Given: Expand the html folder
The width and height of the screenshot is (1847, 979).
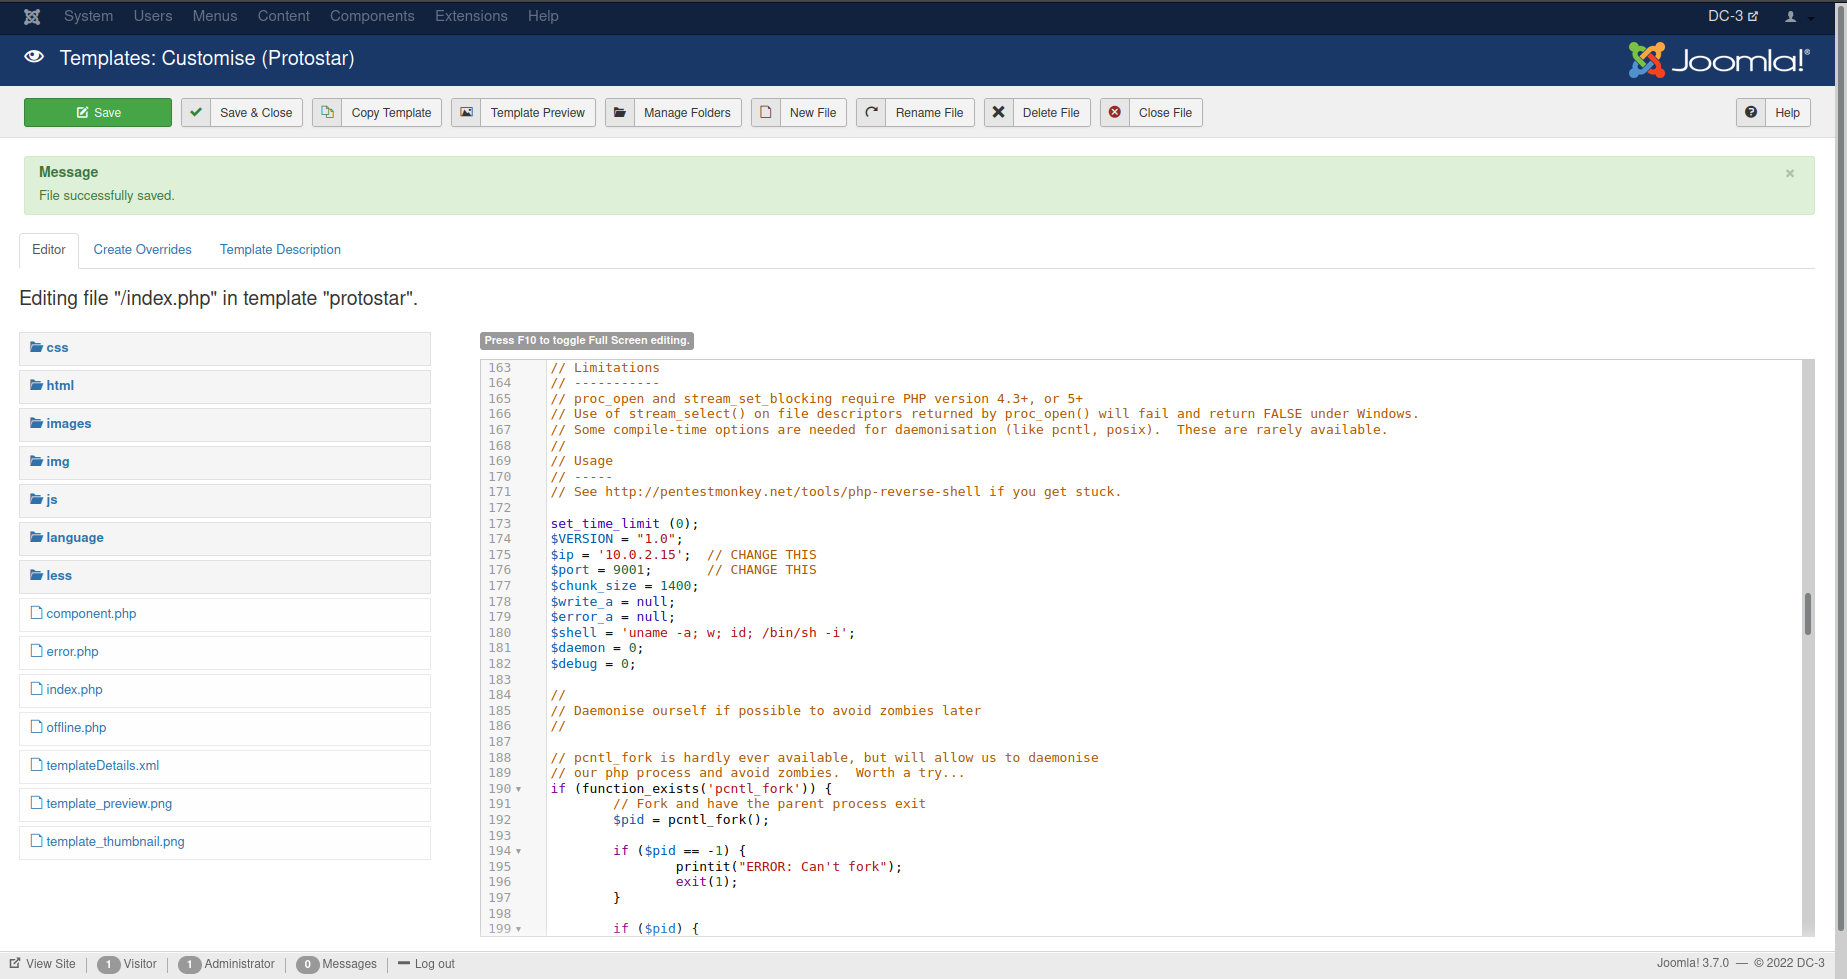Looking at the screenshot, I should tap(225, 386).
